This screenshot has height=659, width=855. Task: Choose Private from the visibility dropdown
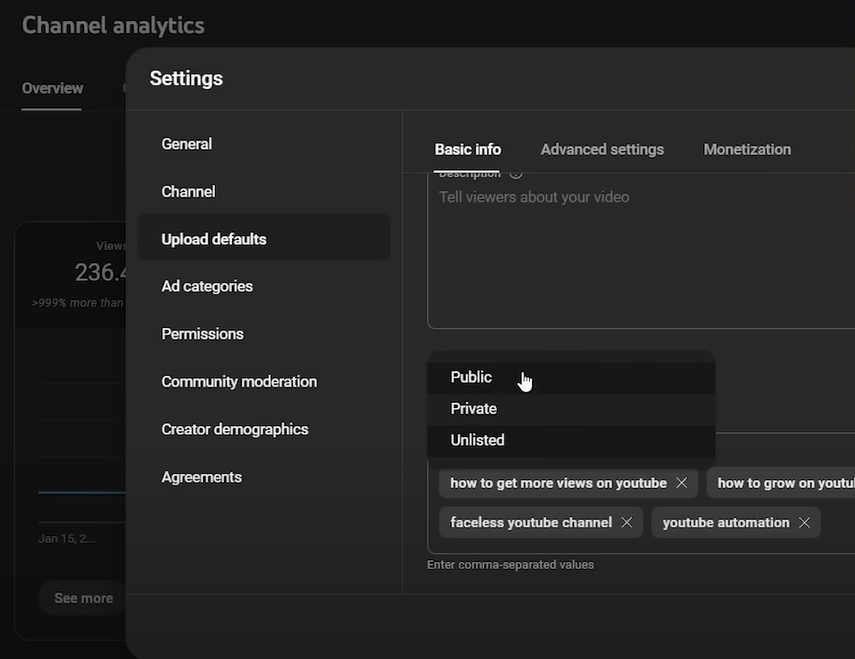pyautogui.click(x=473, y=409)
